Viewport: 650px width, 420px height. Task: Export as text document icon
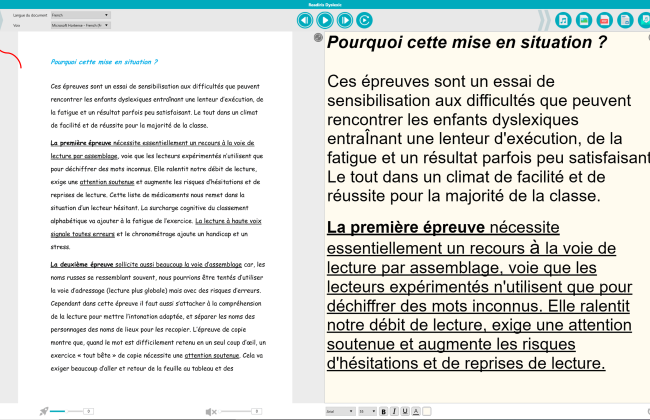(x=625, y=20)
